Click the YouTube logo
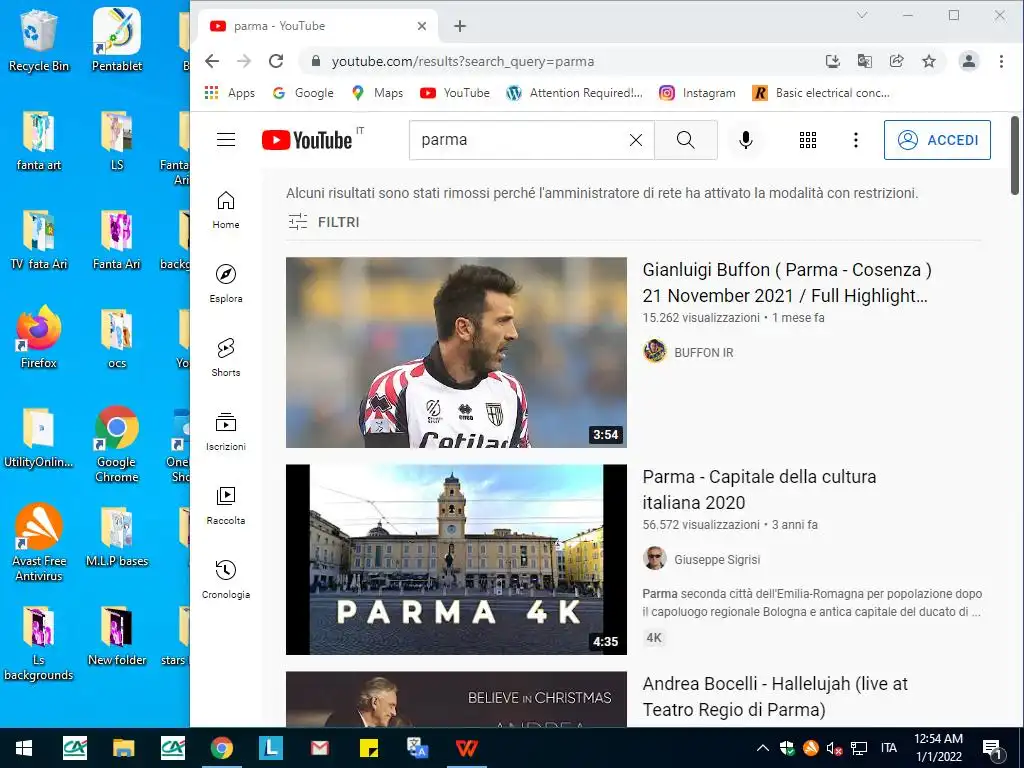The height and width of the screenshot is (768, 1024). tap(307, 140)
